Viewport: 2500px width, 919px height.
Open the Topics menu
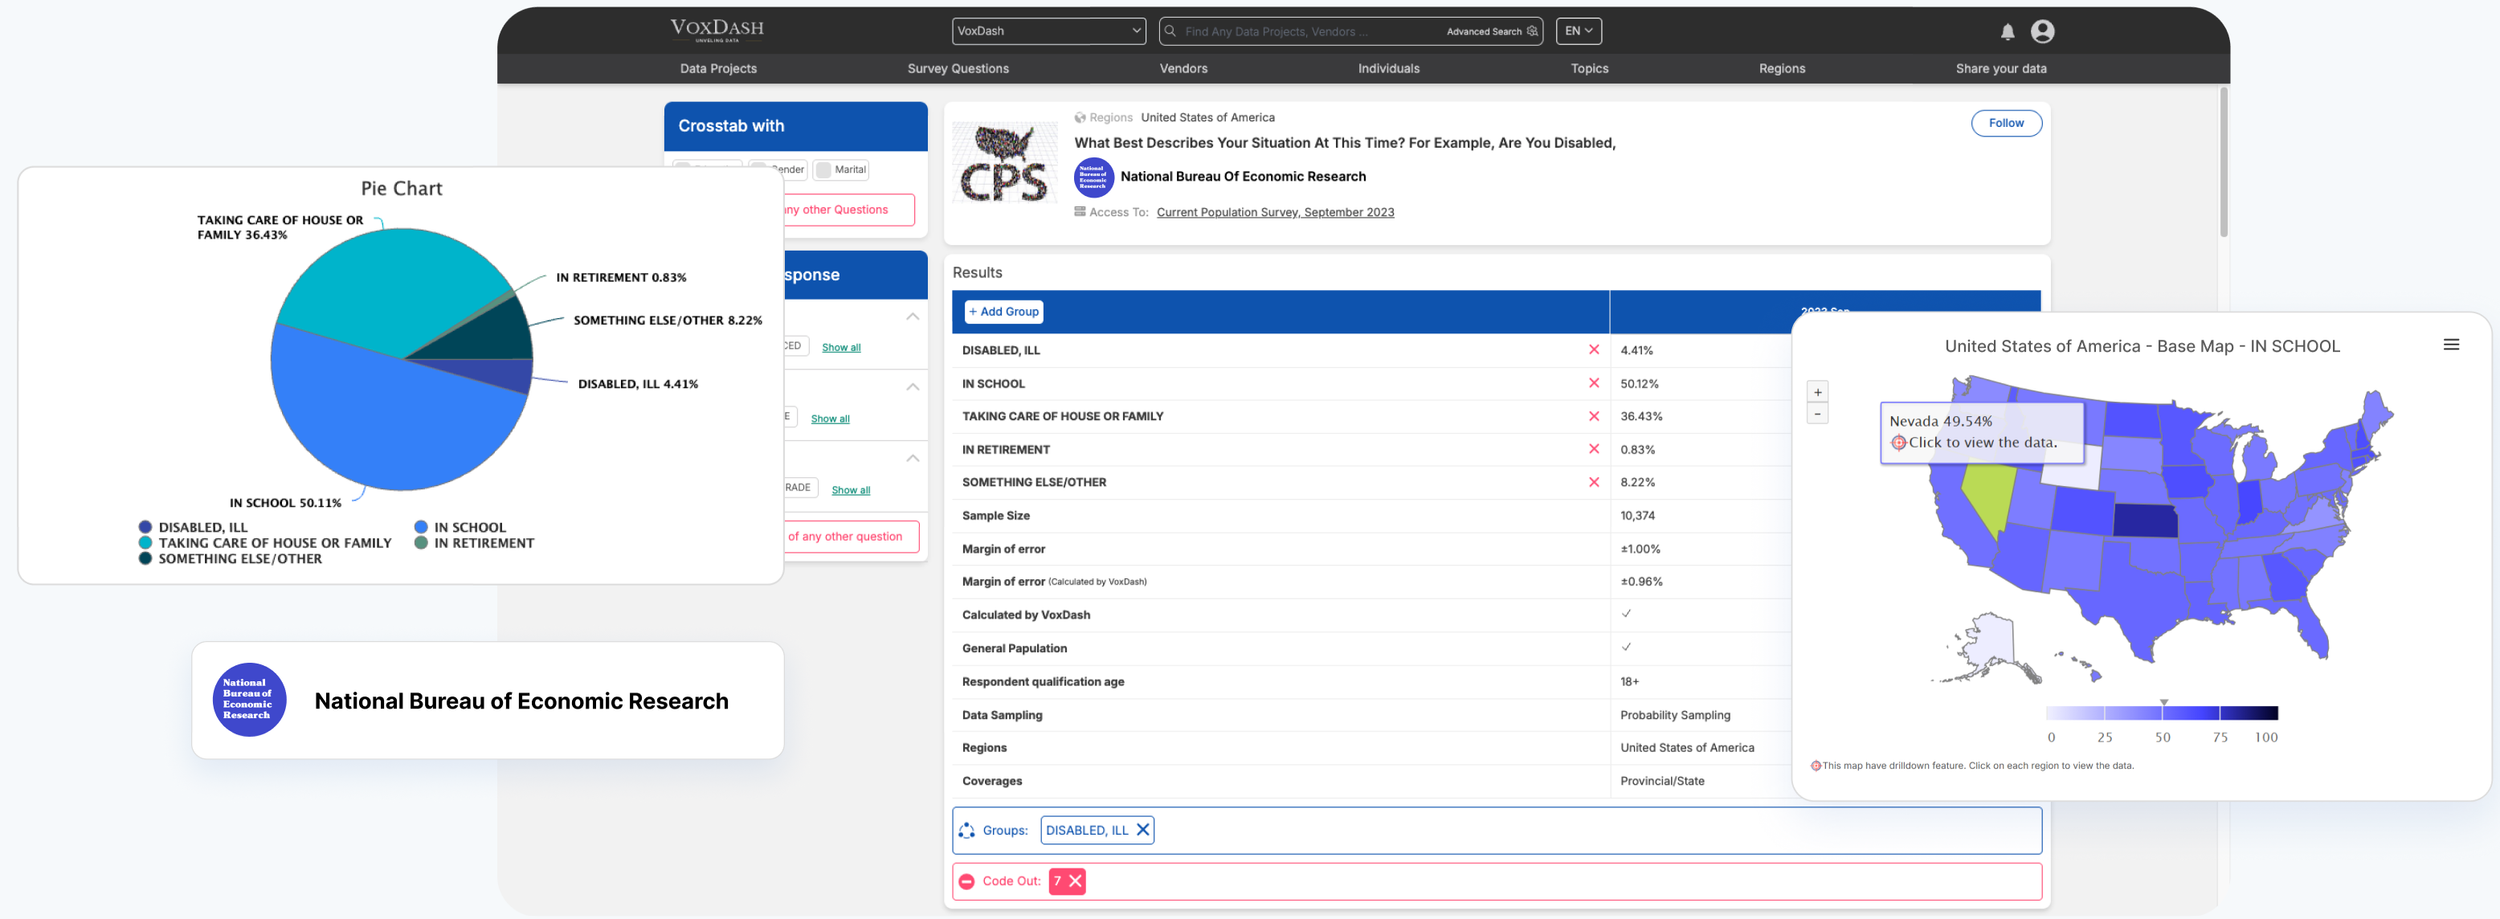(x=1589, y=69)
